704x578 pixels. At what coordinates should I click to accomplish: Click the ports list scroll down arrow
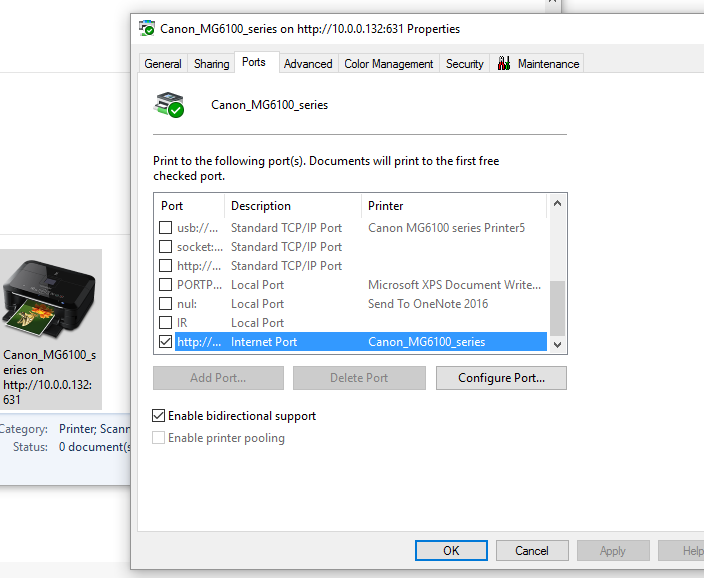click(558, 345)
